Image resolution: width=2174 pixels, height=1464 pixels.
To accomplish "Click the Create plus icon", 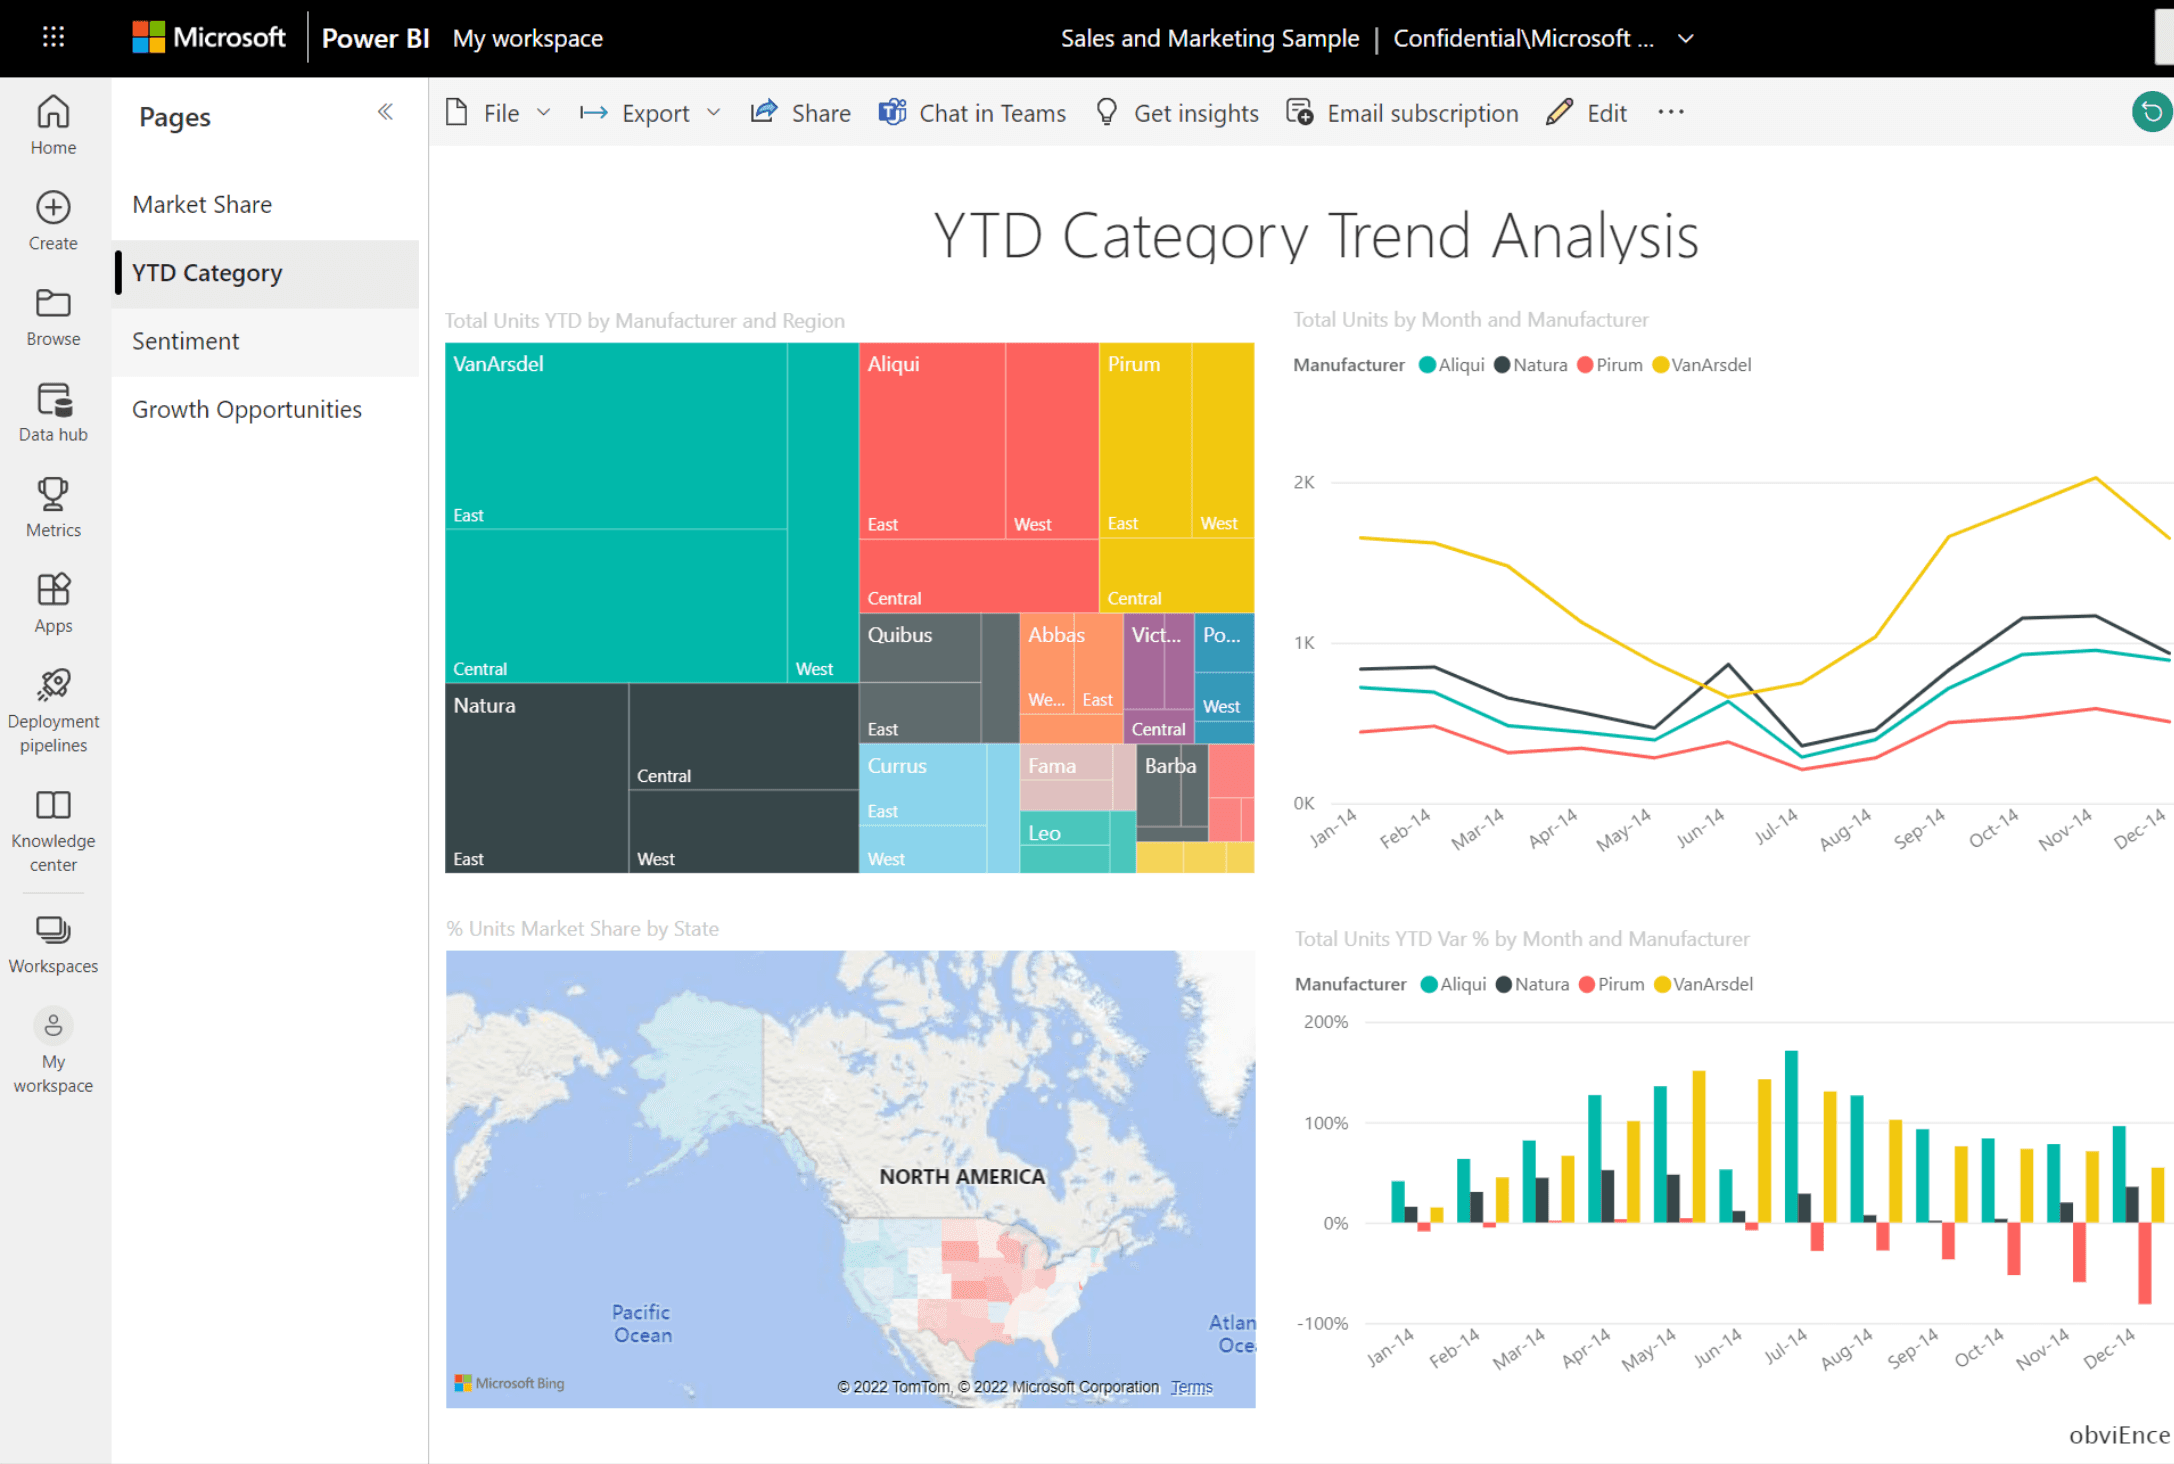I will click(x=53, y=208).
